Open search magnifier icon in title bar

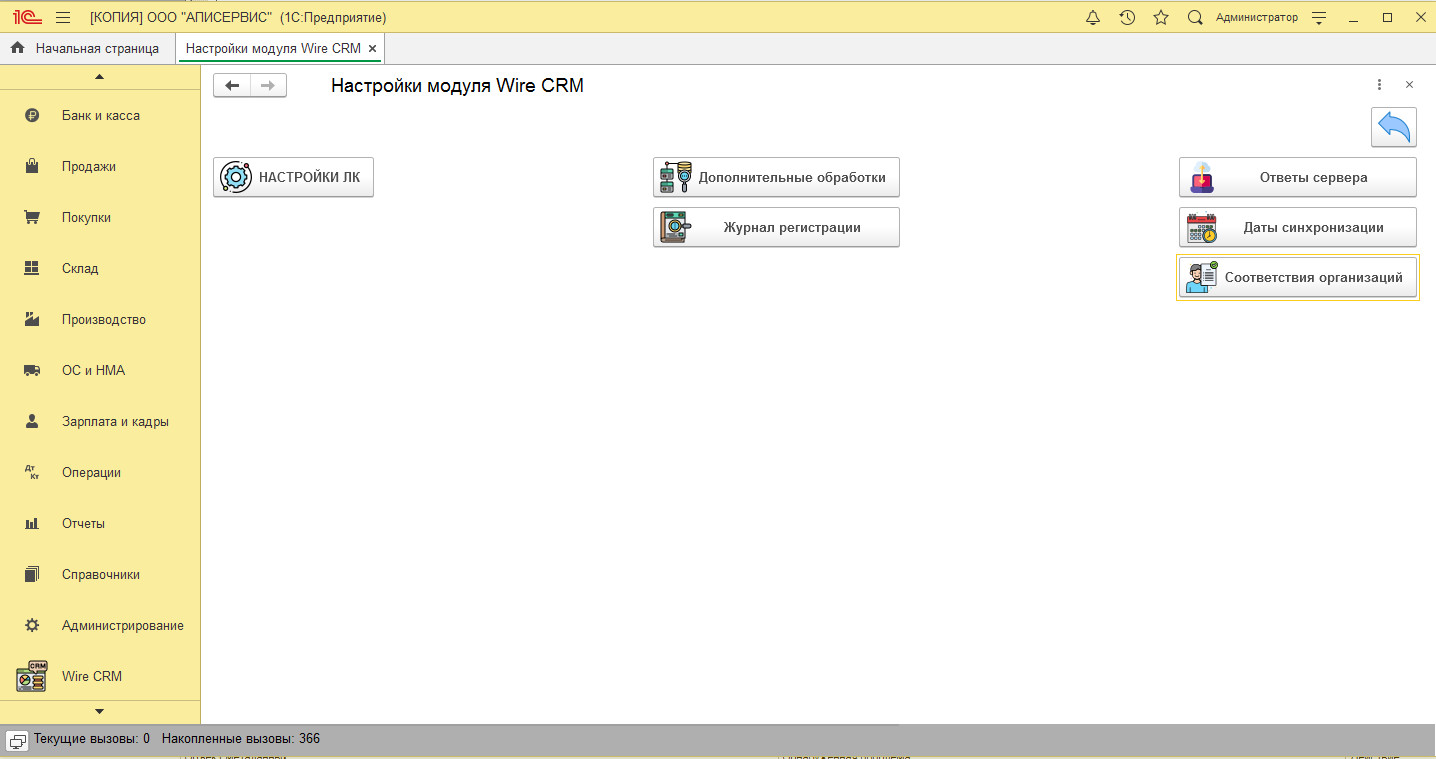(1195, 17)
